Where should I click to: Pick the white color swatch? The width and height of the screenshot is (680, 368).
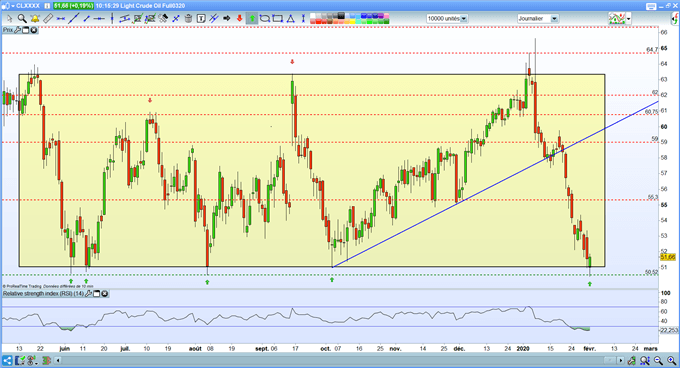(313, 16)
